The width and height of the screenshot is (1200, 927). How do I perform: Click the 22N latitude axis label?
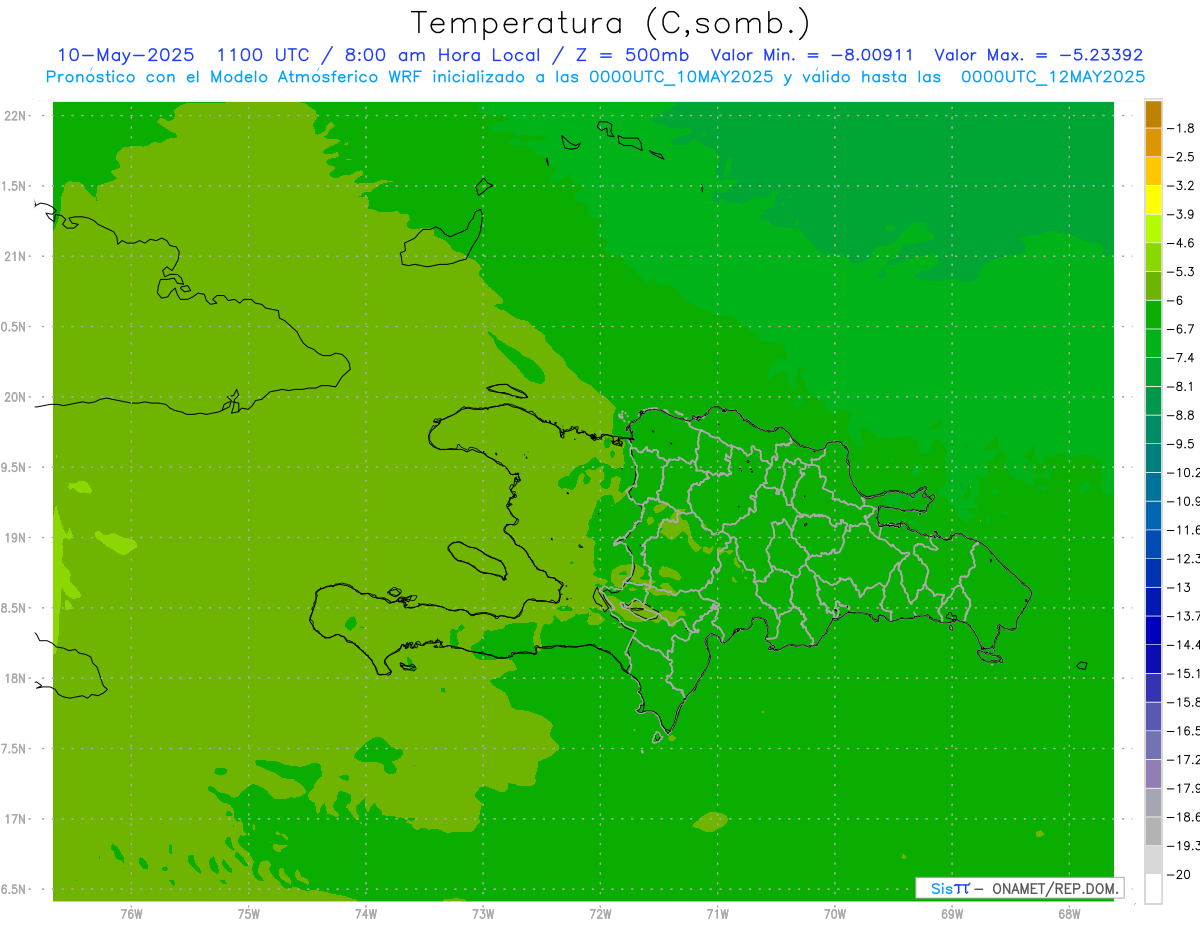(16, 116)
